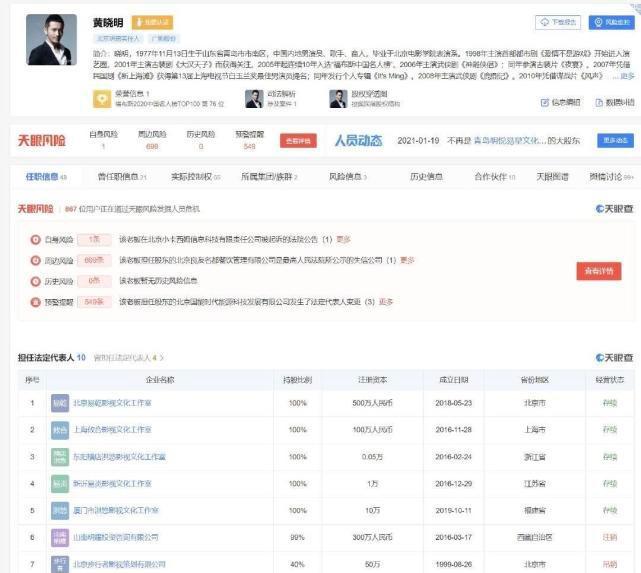This screenshot has height=573, width=641.
Task: Click the surrounding risk circle icon
Action: coord(36,260)
